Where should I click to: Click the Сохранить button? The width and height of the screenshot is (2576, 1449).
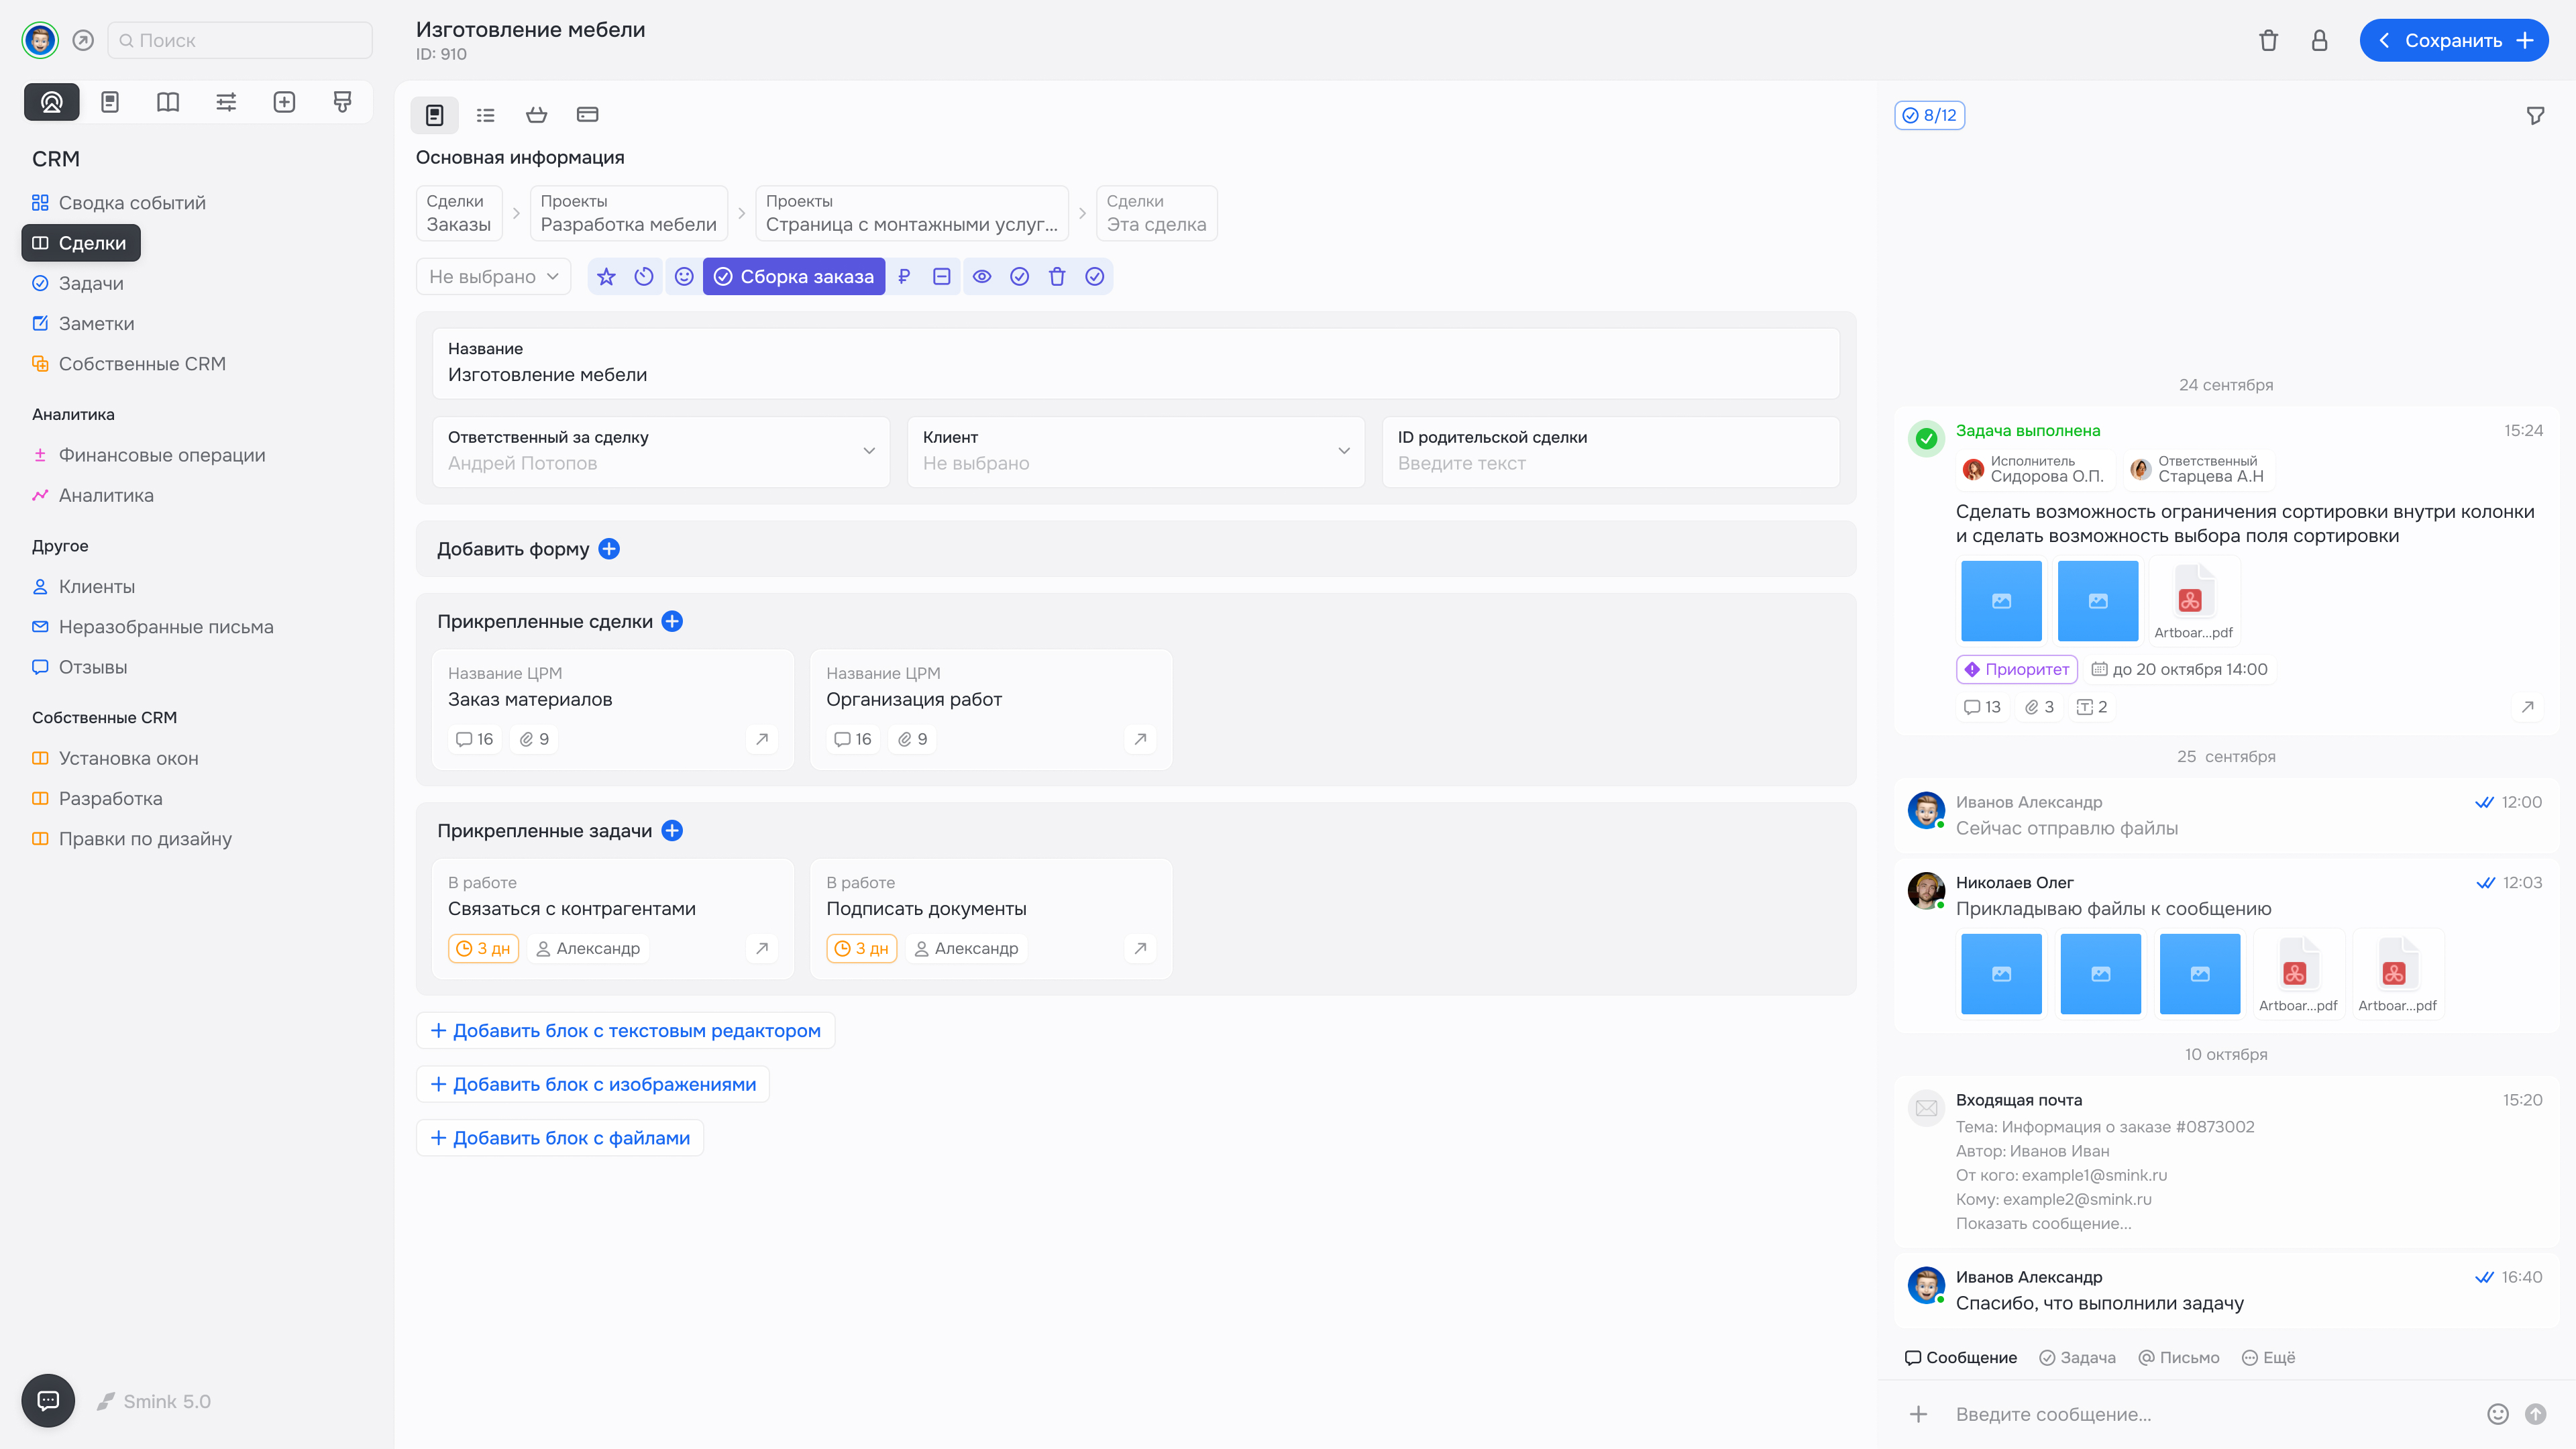pyautogui.click(x=2453, y=40)
